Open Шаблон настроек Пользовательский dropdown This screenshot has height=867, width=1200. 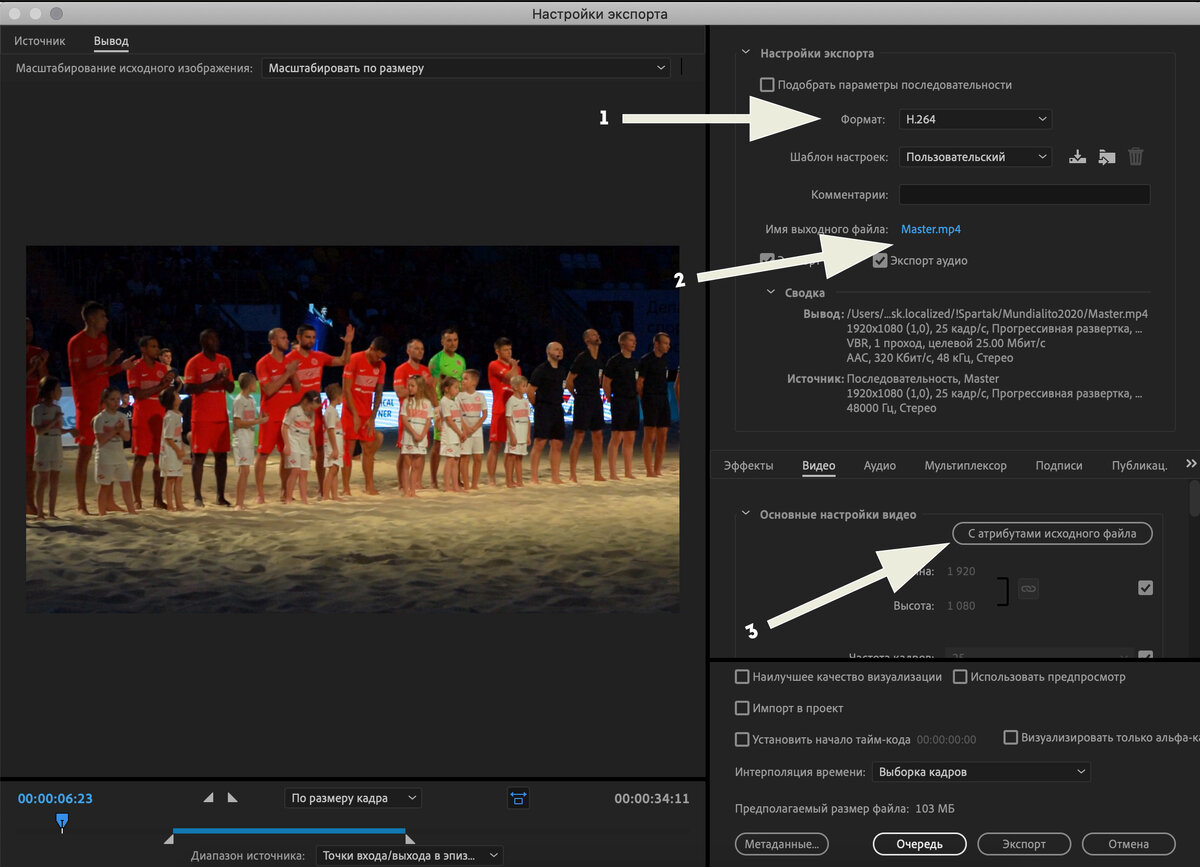point(975,157)
